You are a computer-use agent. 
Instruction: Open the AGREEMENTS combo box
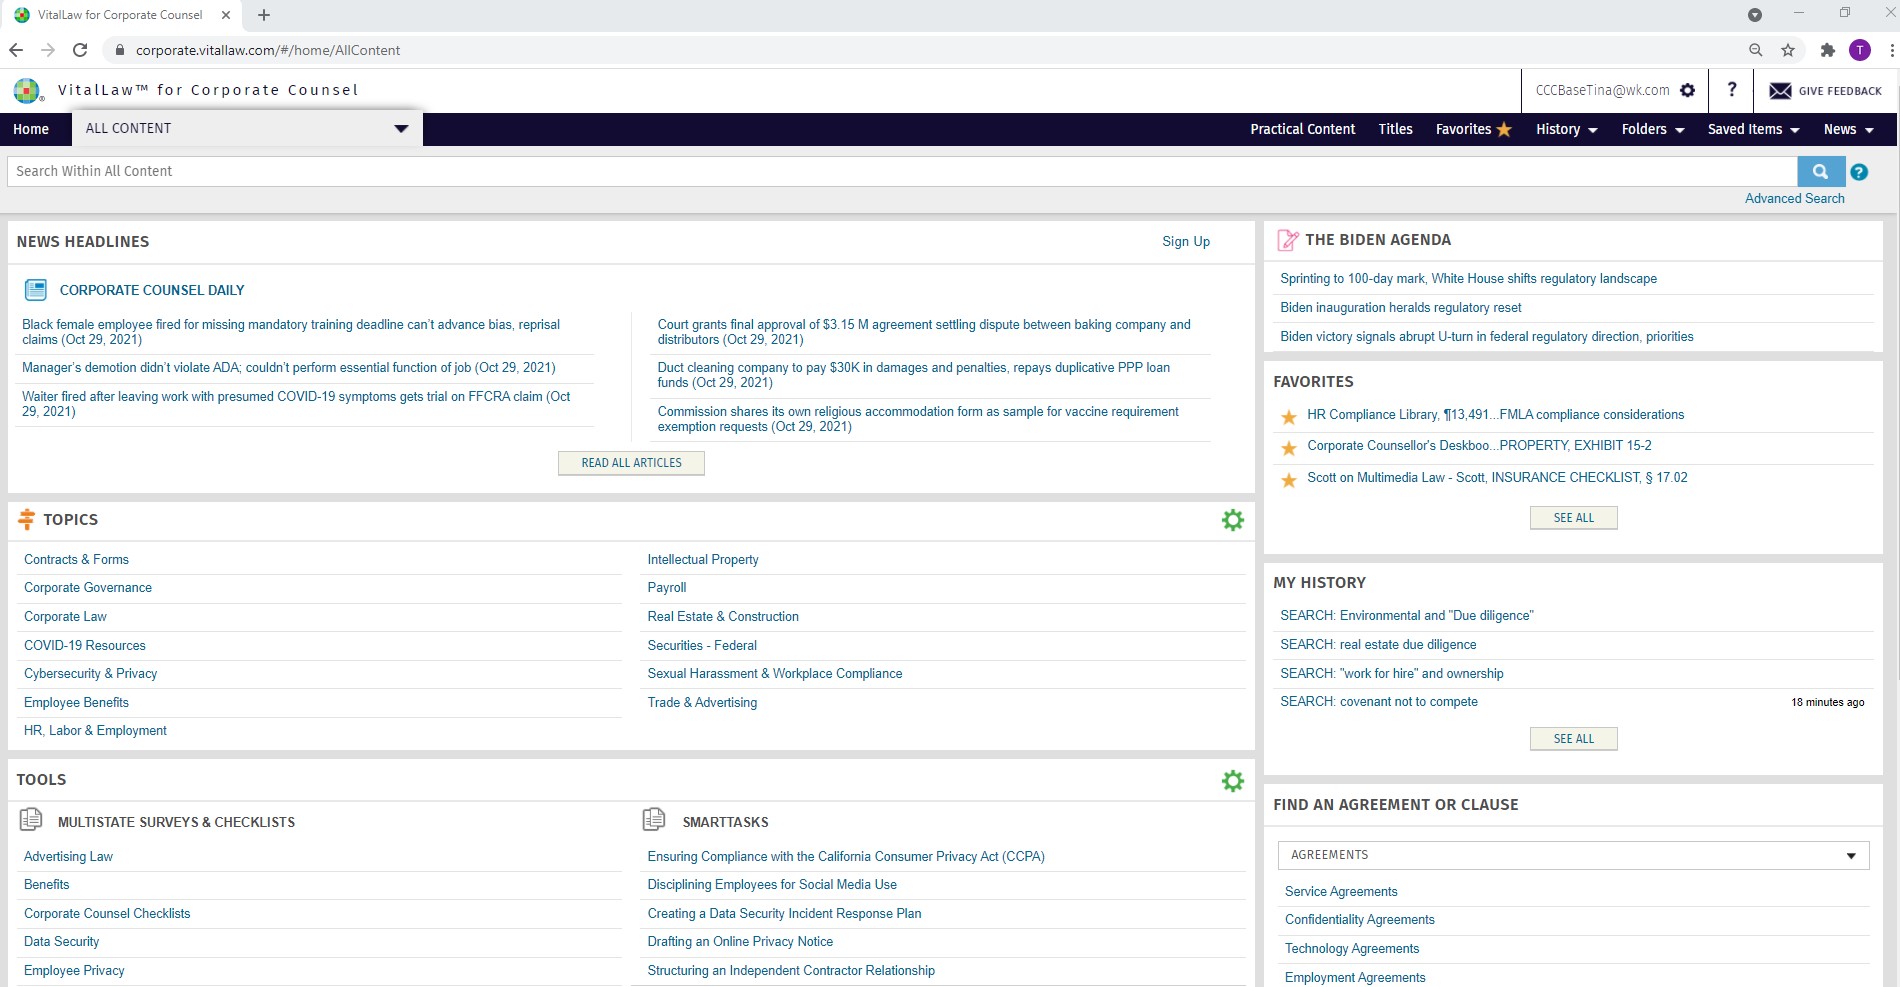1573,855
